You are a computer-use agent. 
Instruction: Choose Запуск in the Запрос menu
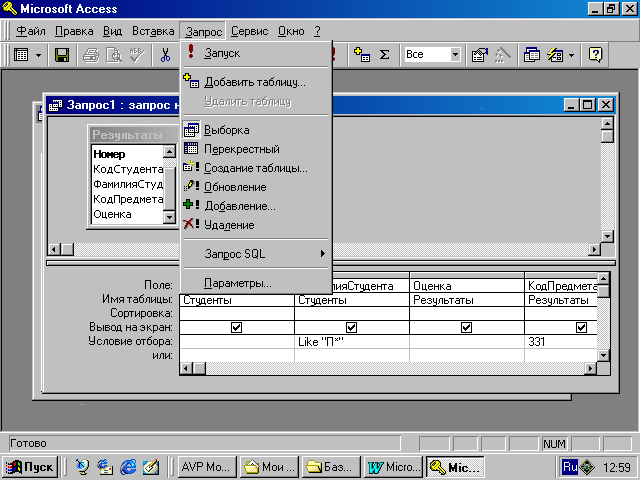(x=257, y=53)
